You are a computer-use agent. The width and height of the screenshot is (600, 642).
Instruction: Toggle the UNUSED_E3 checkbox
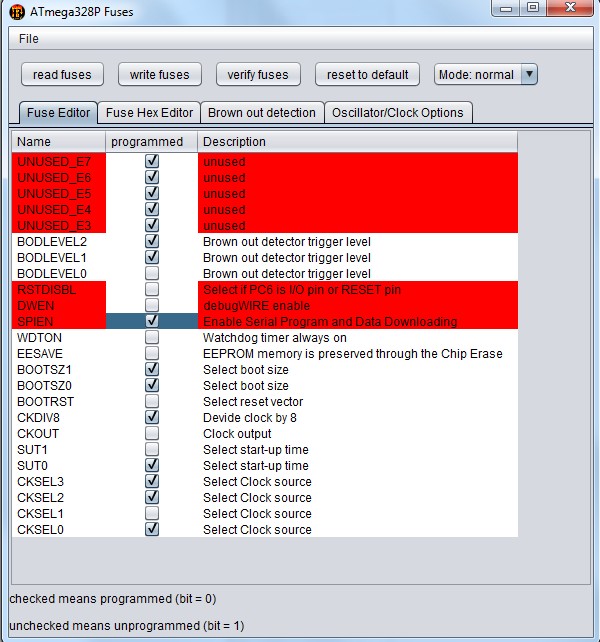(152, 225)
